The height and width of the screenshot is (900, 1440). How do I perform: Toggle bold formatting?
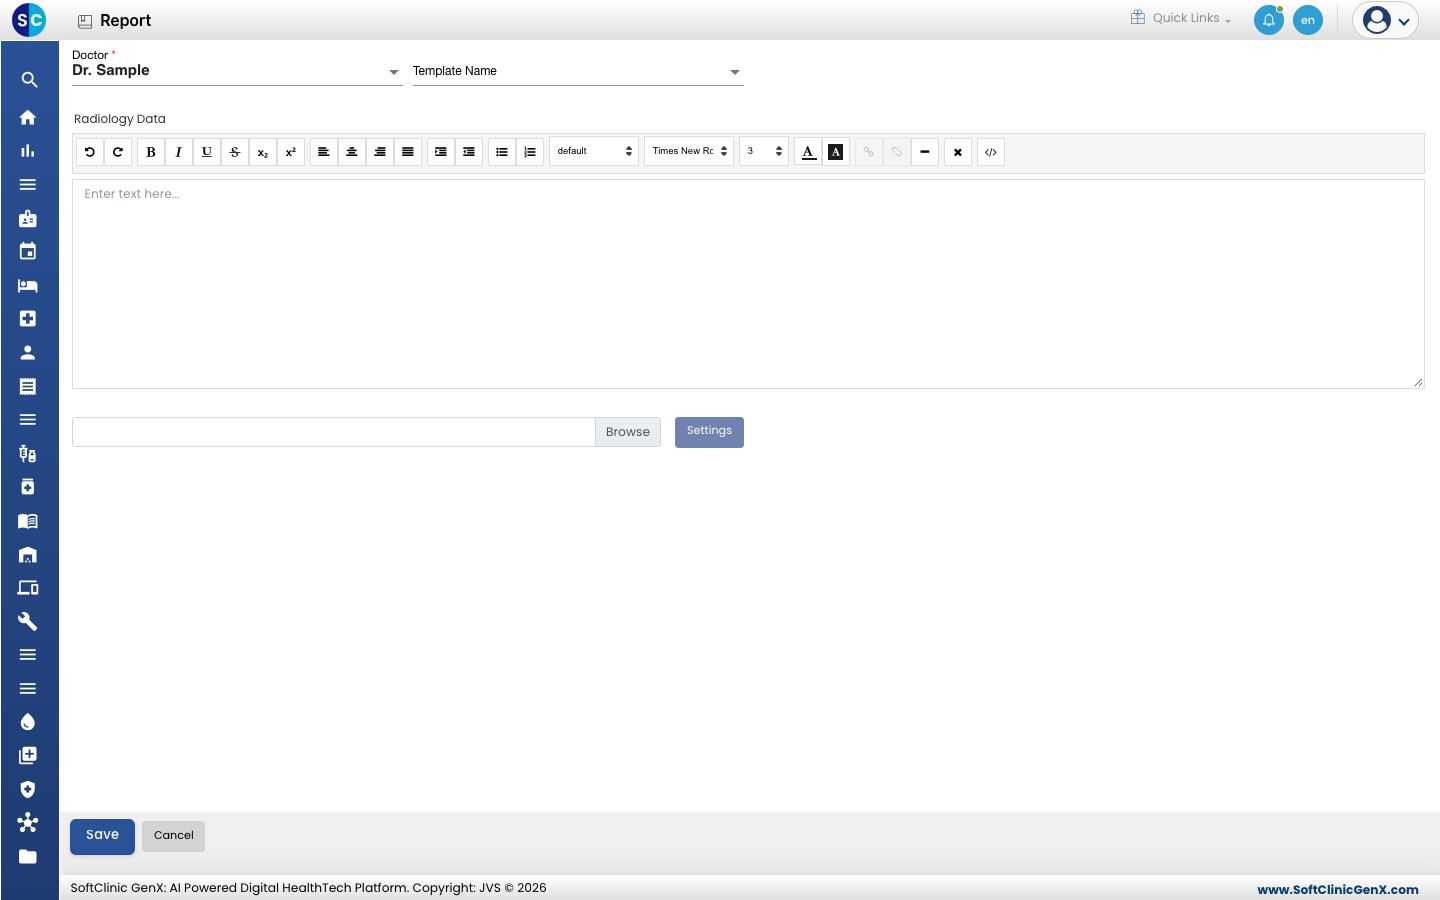[151, 152]
